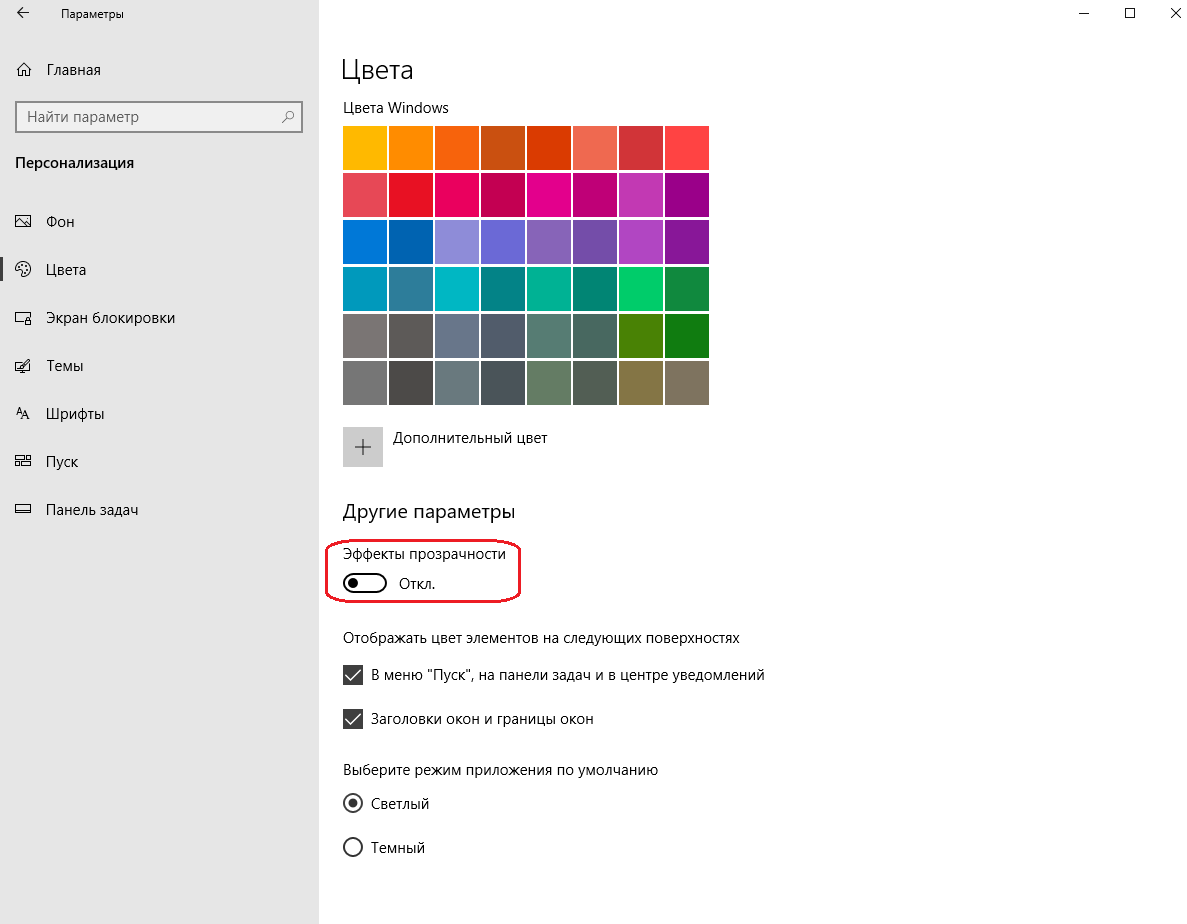Click the Цвета Windows label
Viewport: 1187px width, 924px height.
coord(396,107)
